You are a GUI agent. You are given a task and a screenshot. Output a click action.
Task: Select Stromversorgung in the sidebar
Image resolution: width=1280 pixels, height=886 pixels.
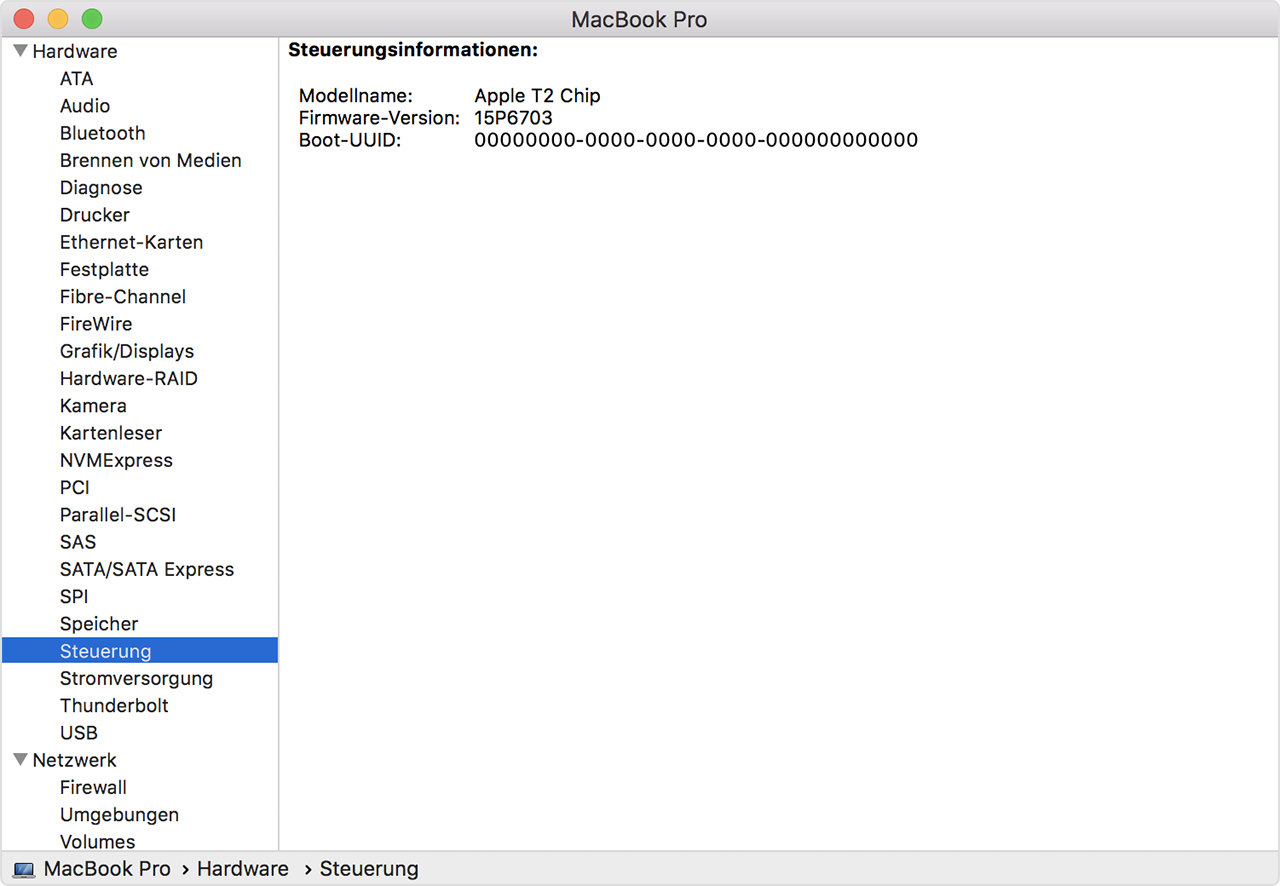point(136,678)
